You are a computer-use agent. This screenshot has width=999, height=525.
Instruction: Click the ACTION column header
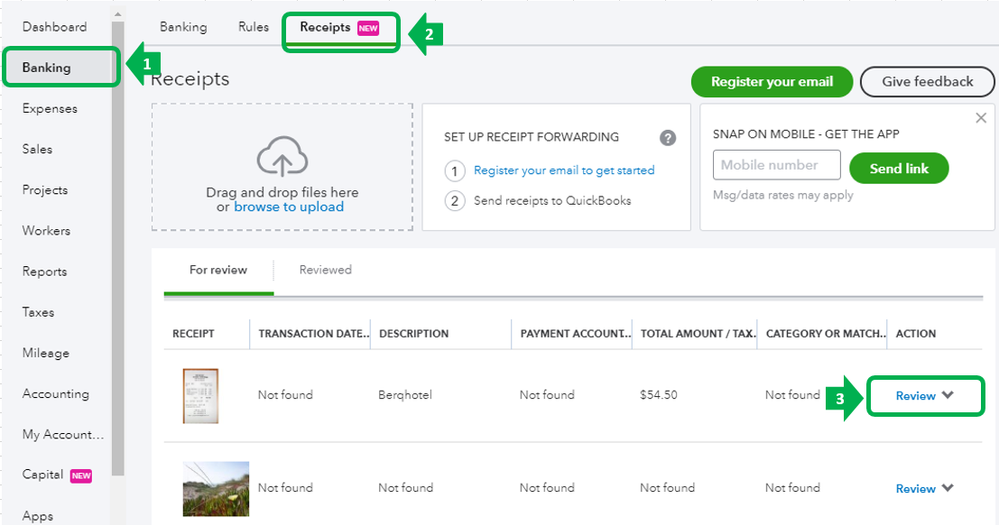[x=916, y=334]
